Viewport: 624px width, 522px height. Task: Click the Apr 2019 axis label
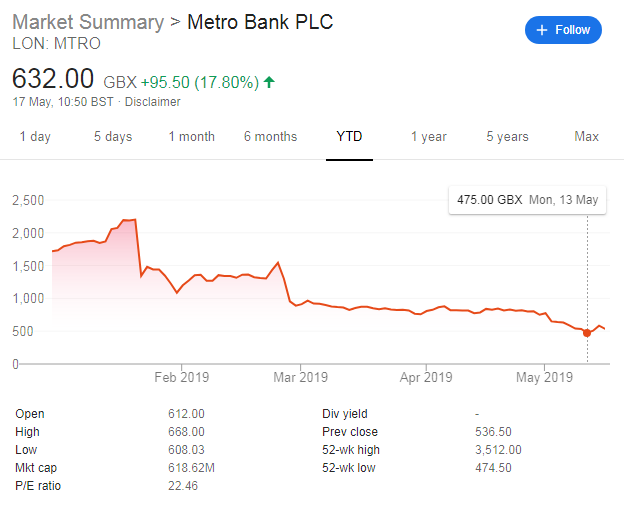pos(426,378)
